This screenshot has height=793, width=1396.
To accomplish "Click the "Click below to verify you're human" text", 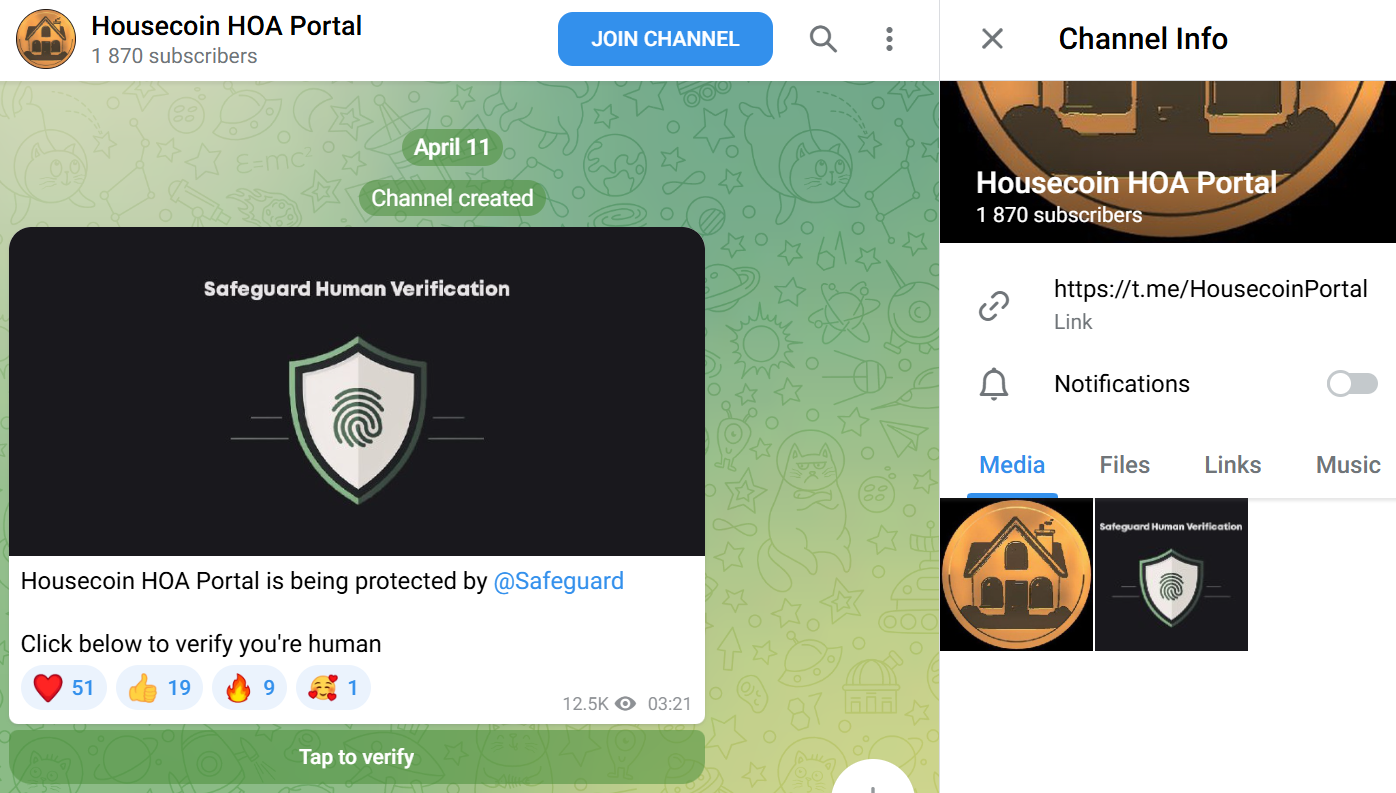I will click(201, 644).
